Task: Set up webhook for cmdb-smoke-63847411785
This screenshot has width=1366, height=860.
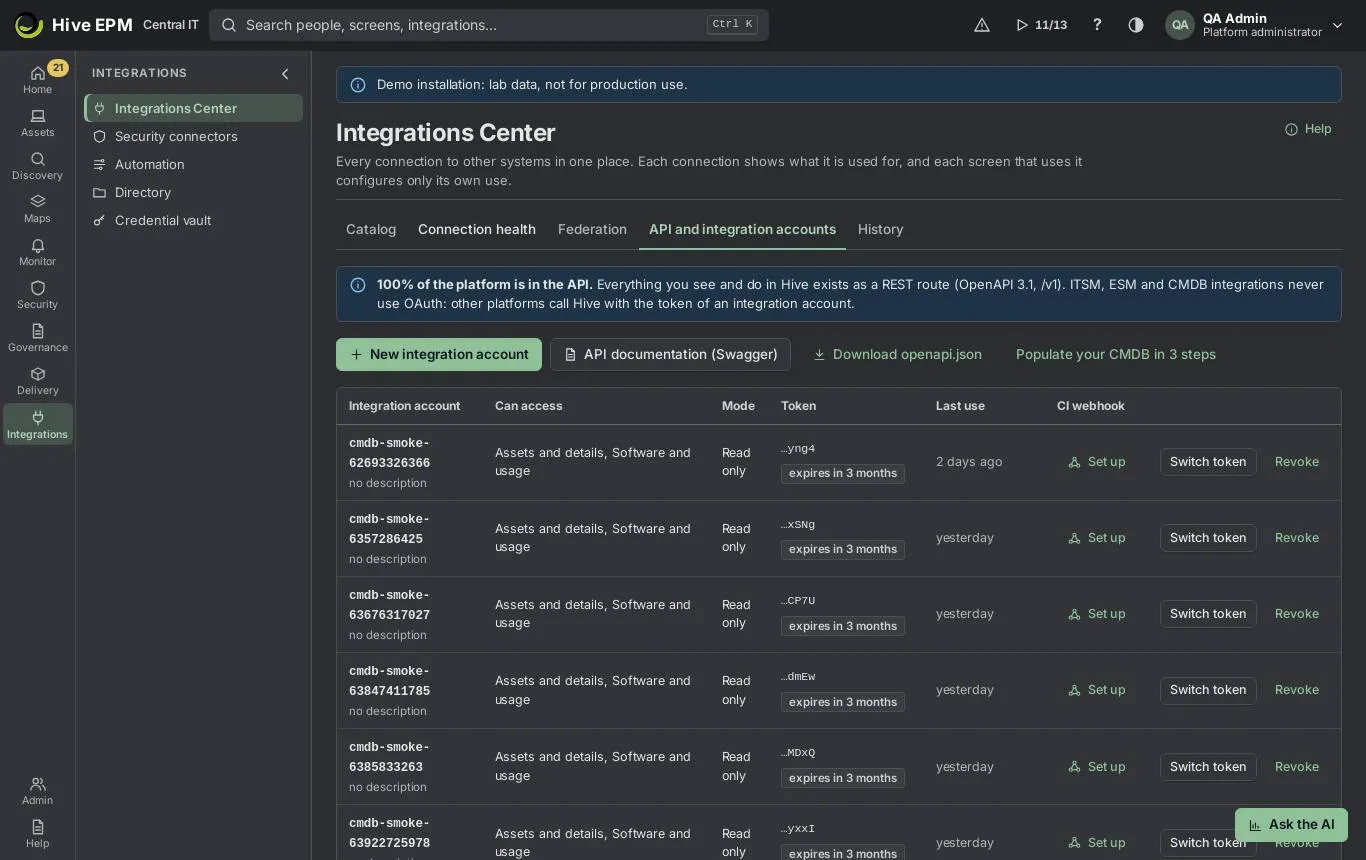Action: pyautogui.click(x=1097, y=690)
